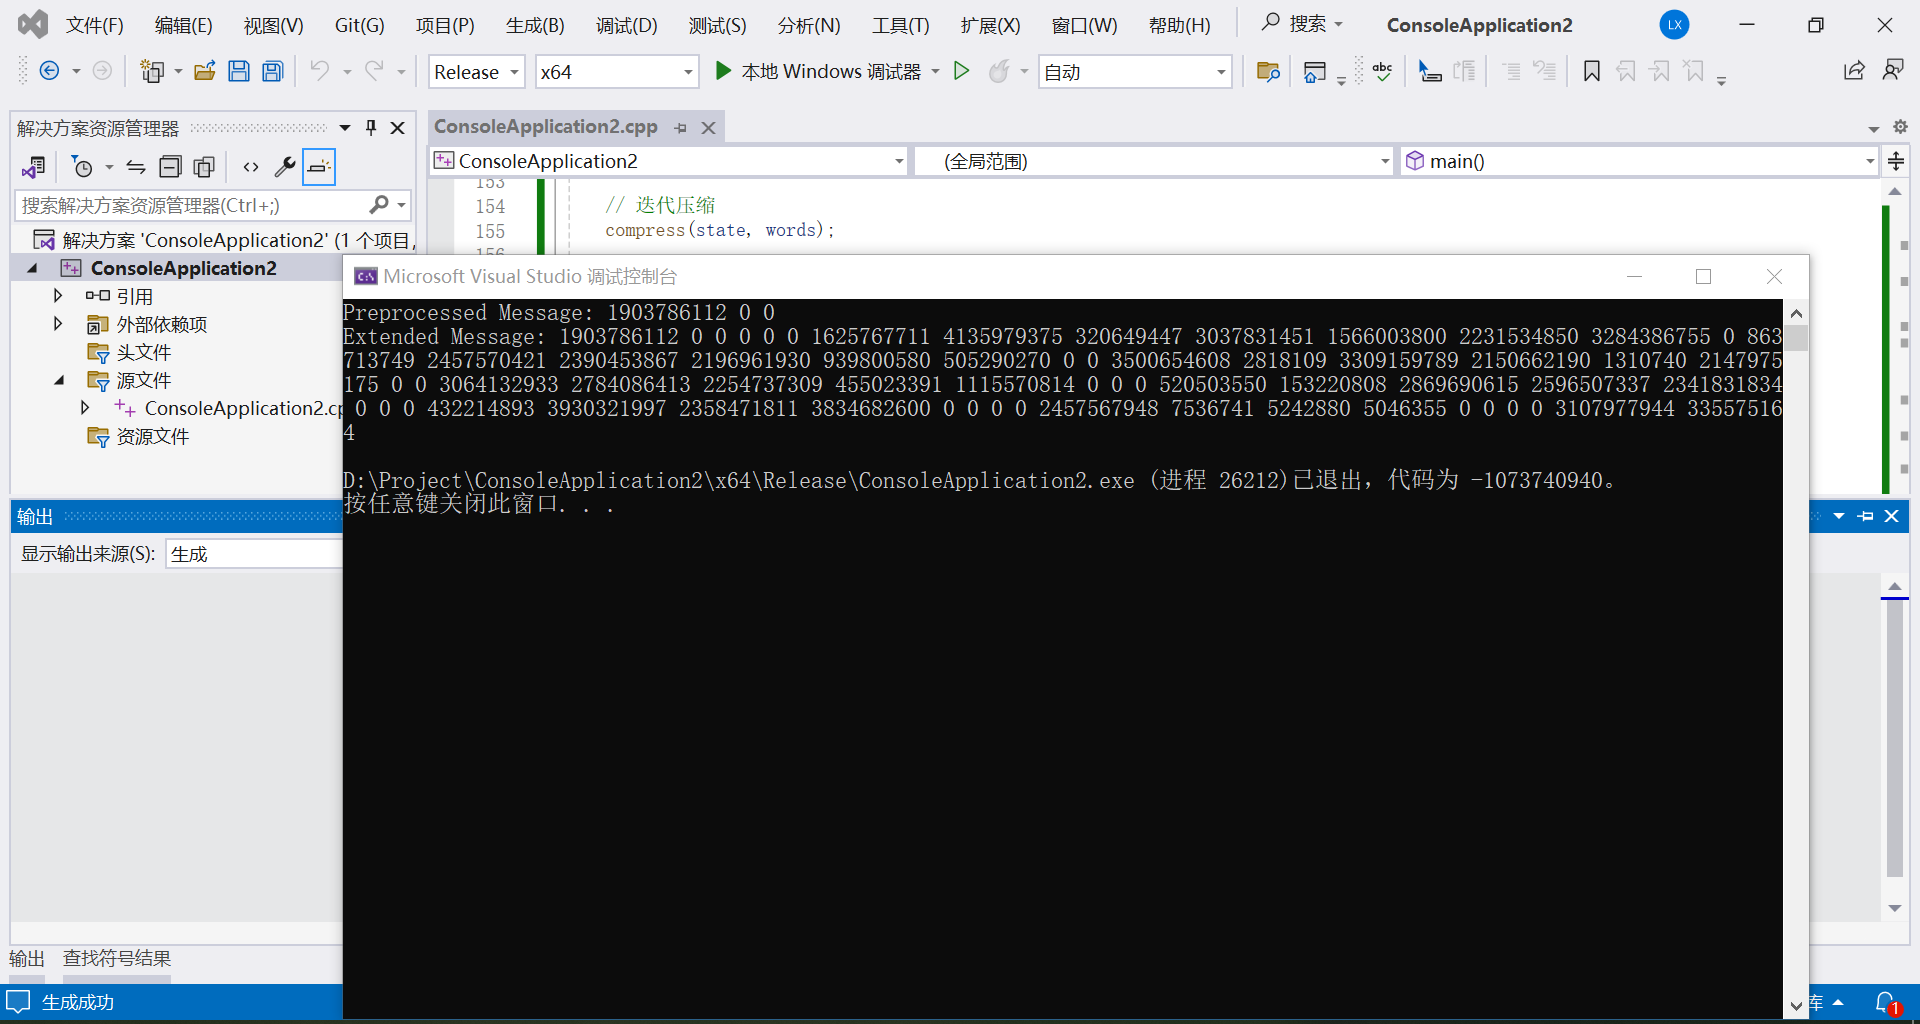The image size is (1920, 1024).
Task: Collapse all items in Solution Explorer
Action: (x=170, y=166)
